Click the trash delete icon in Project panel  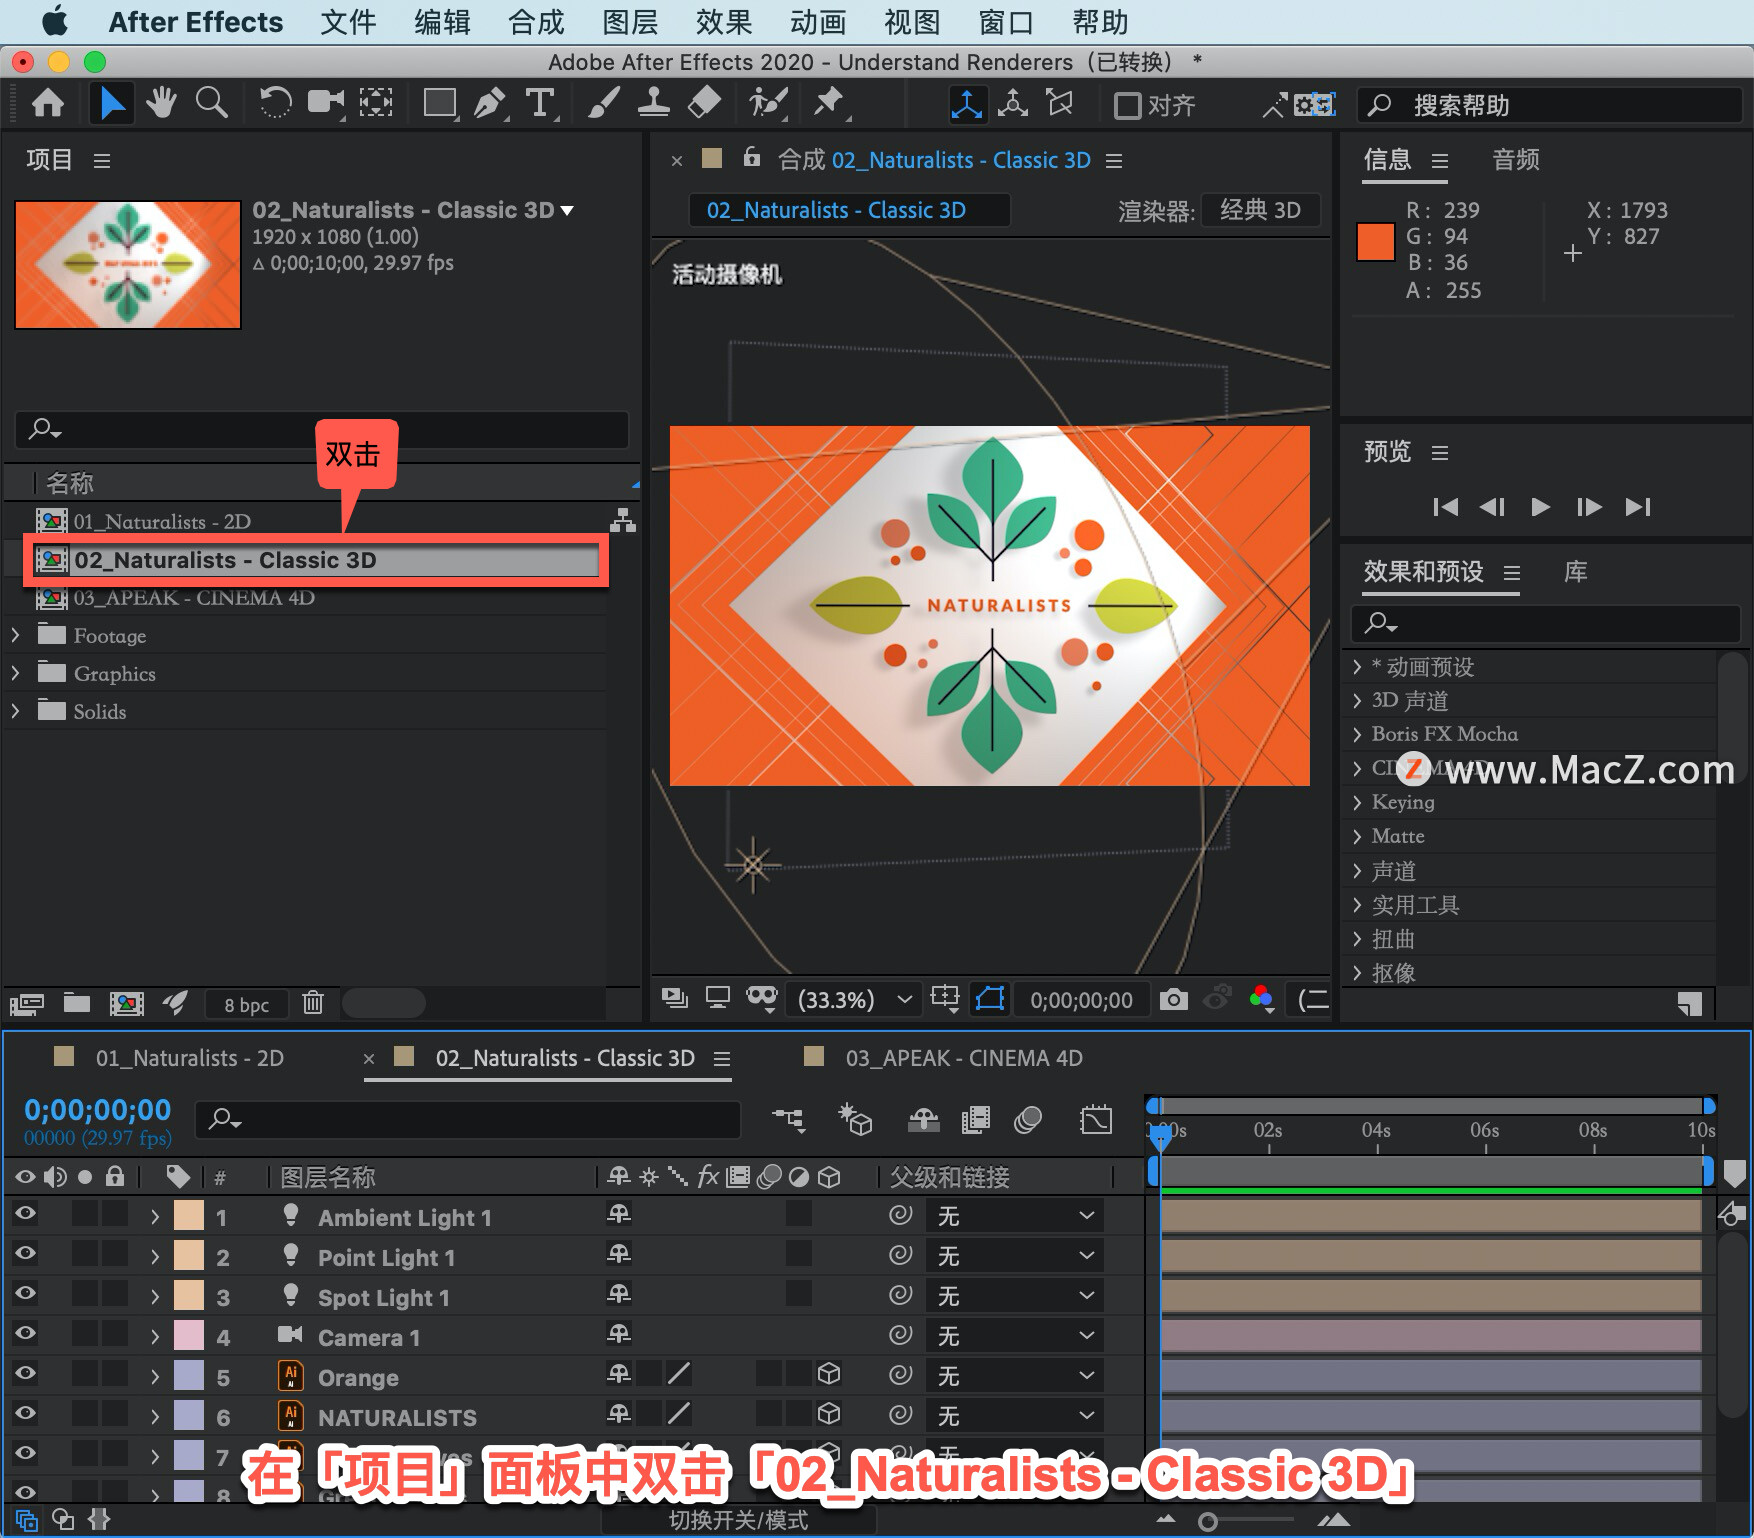313,1002
